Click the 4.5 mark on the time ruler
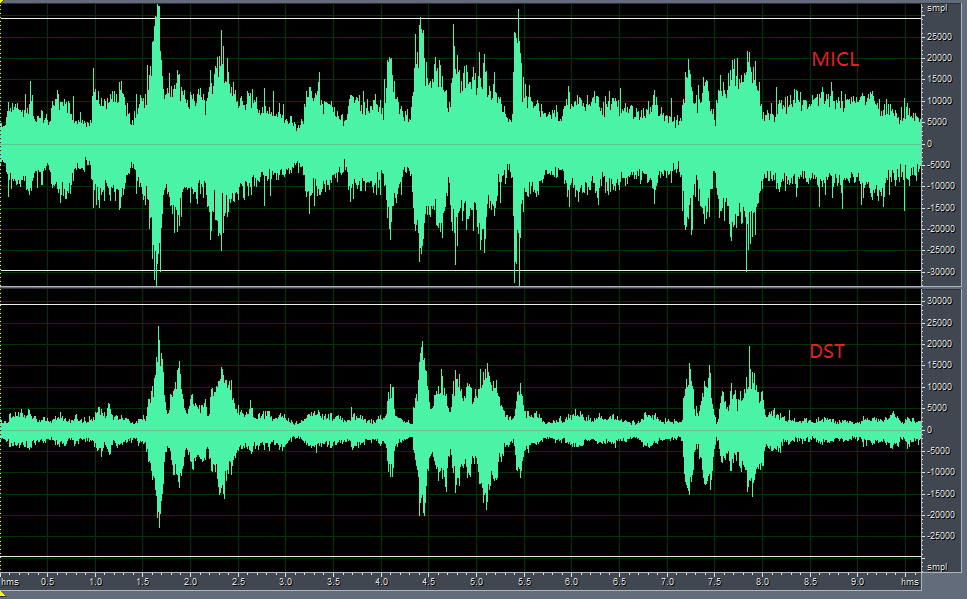 [429, 582]
